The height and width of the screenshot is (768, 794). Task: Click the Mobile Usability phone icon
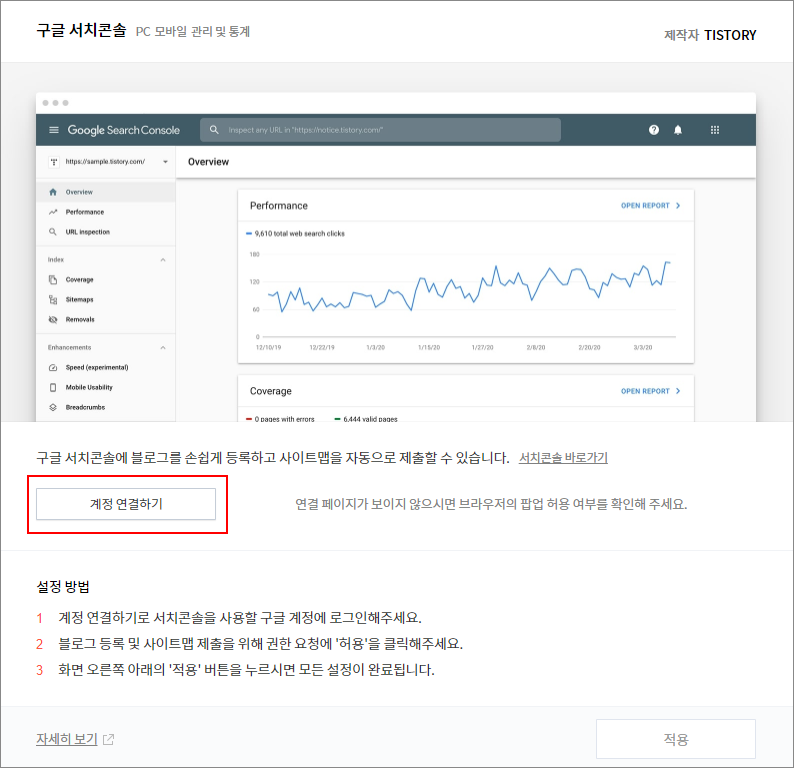(x=53, y=387)
